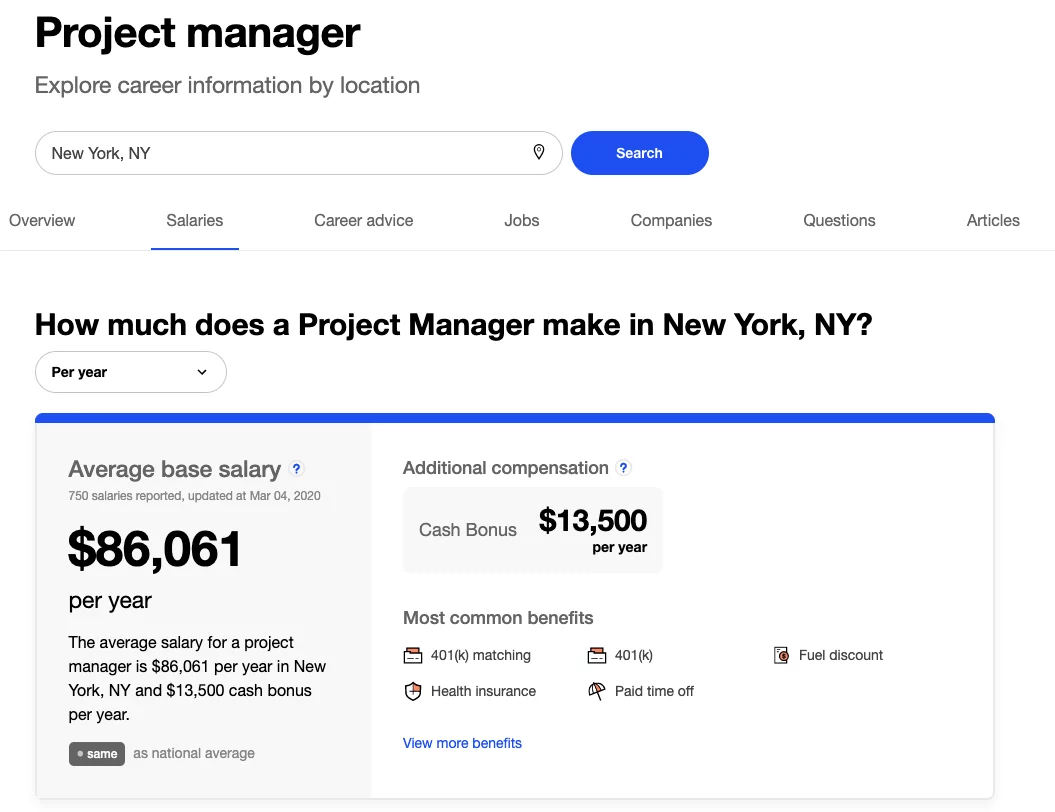Click the location pin icon in search field
The image size is (1055, 812).
pyautogui.click(x=539, y=152)
